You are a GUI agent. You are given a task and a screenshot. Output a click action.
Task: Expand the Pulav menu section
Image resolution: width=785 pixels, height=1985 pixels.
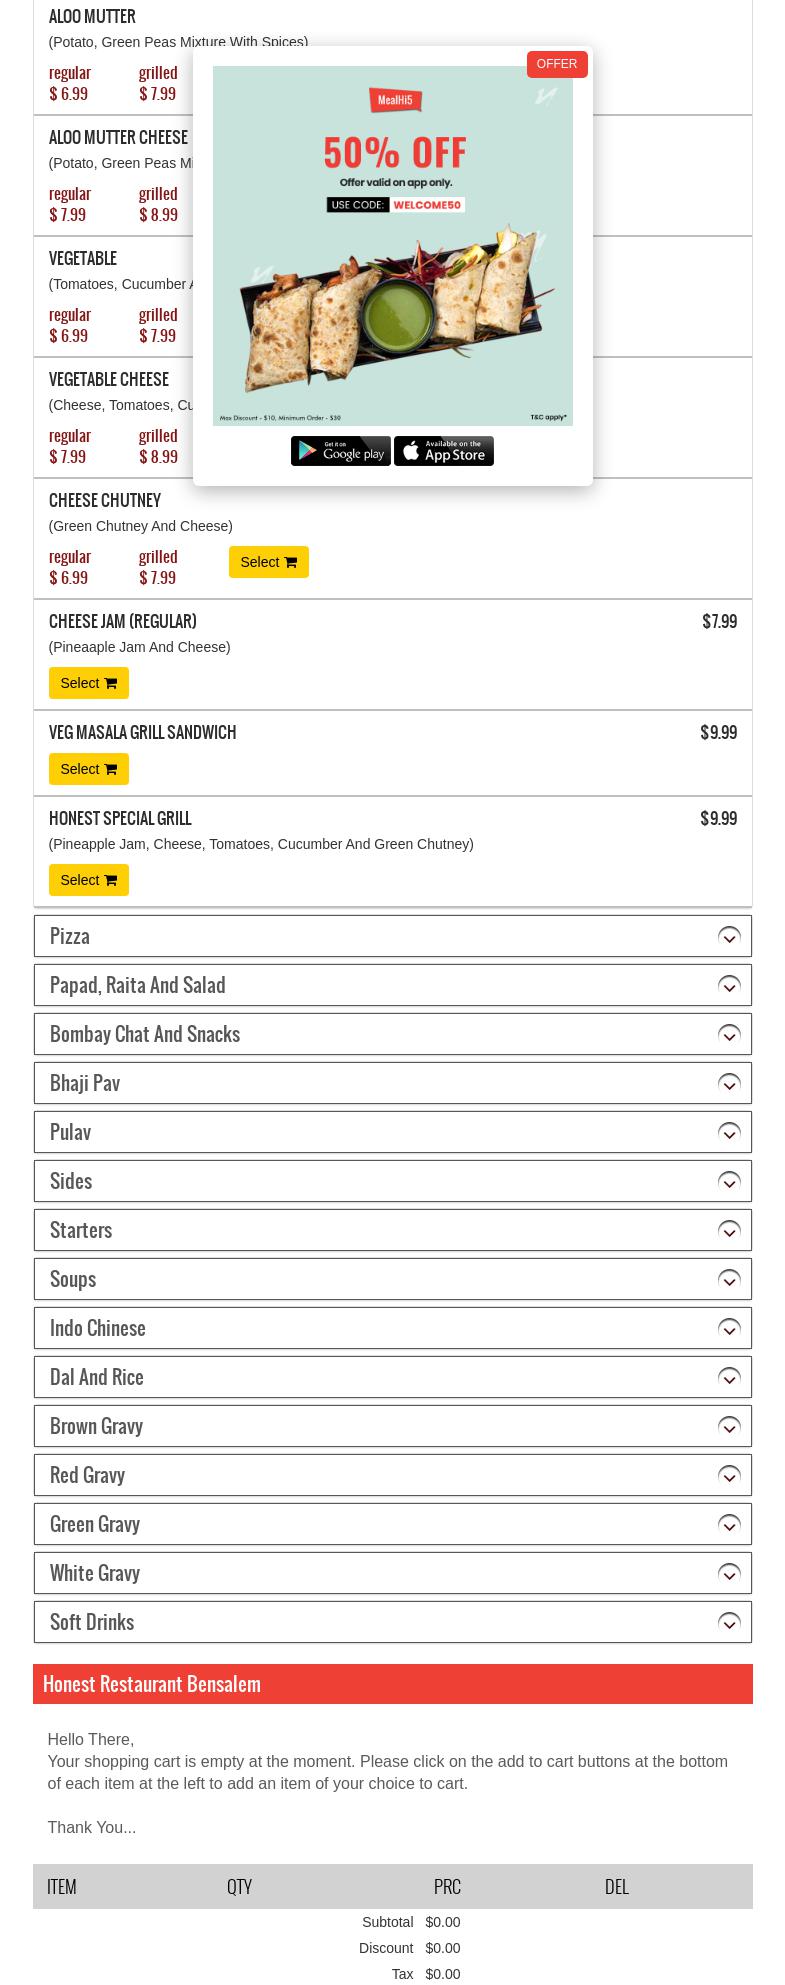pos(729,1133)
